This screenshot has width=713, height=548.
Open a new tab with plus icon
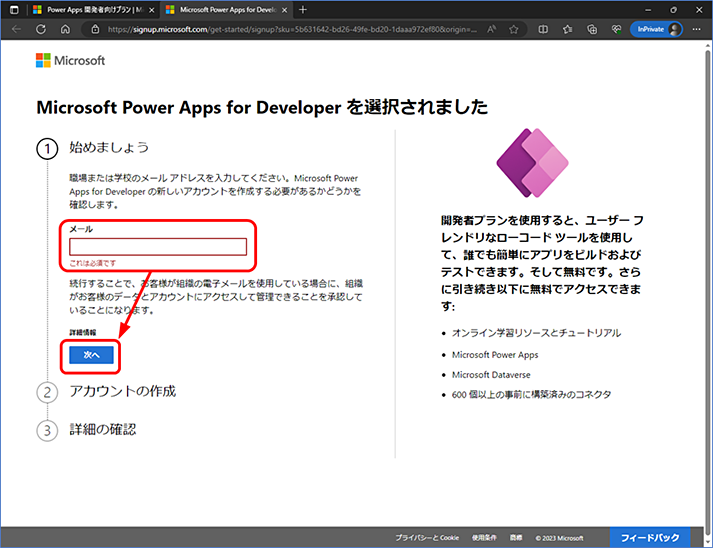303,10
